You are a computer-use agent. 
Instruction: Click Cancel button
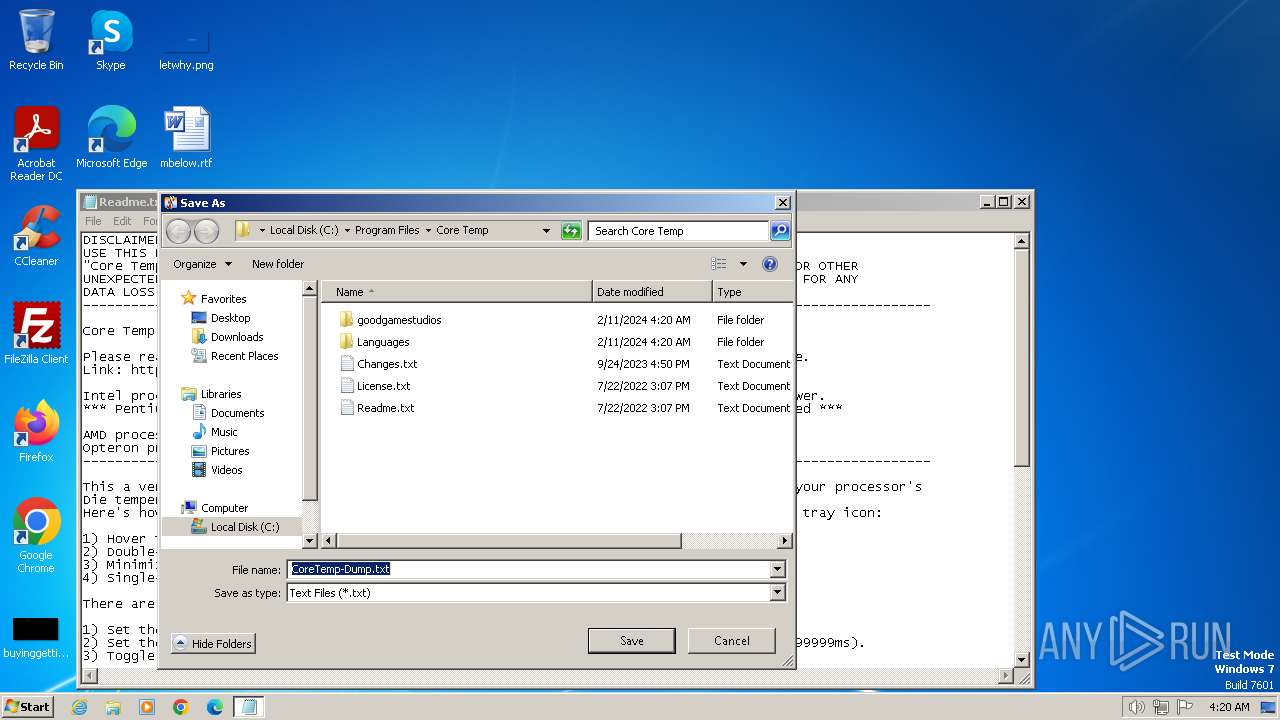pyautogui.click(x=732, y=641)
